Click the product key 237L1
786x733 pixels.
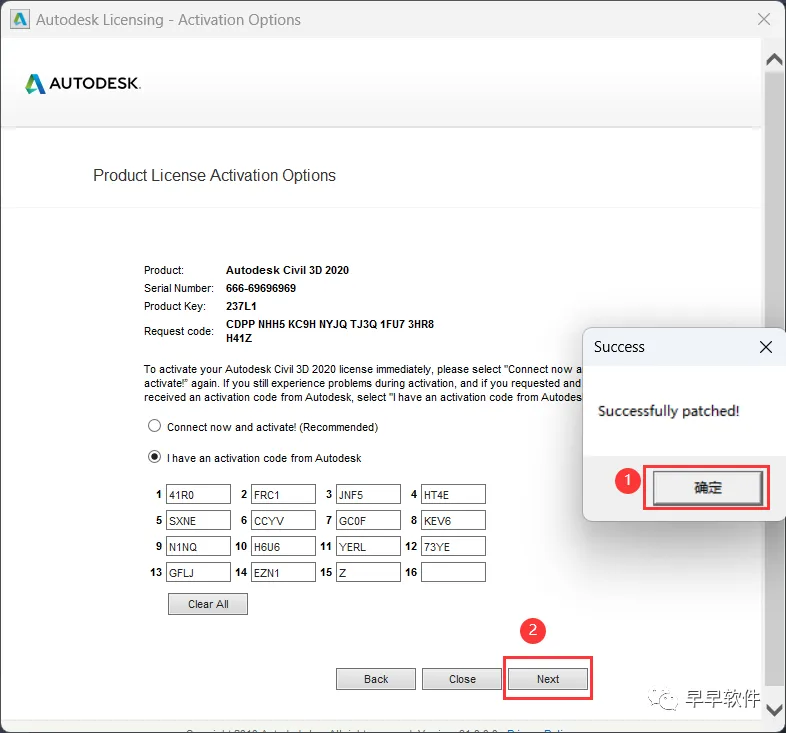coord(241,306)
